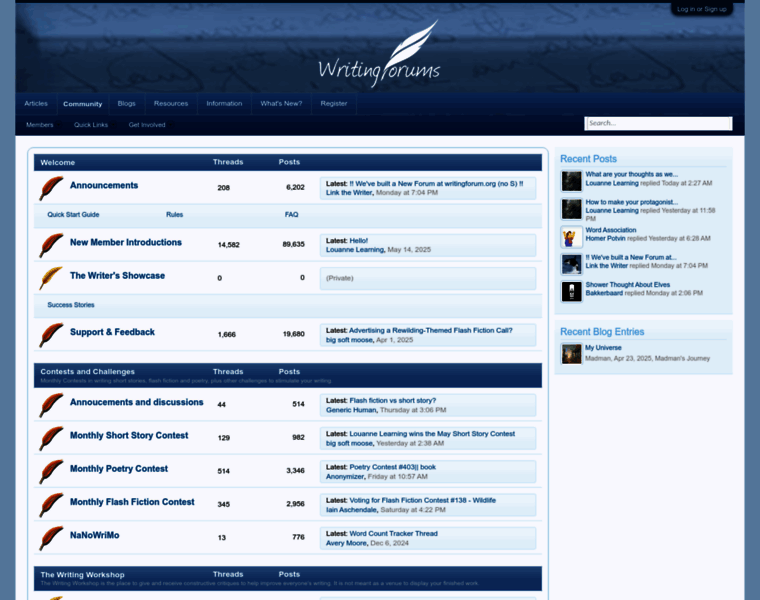Open the Welcome category header
Viewport: 760px width, 600px height.
point(58,162)
